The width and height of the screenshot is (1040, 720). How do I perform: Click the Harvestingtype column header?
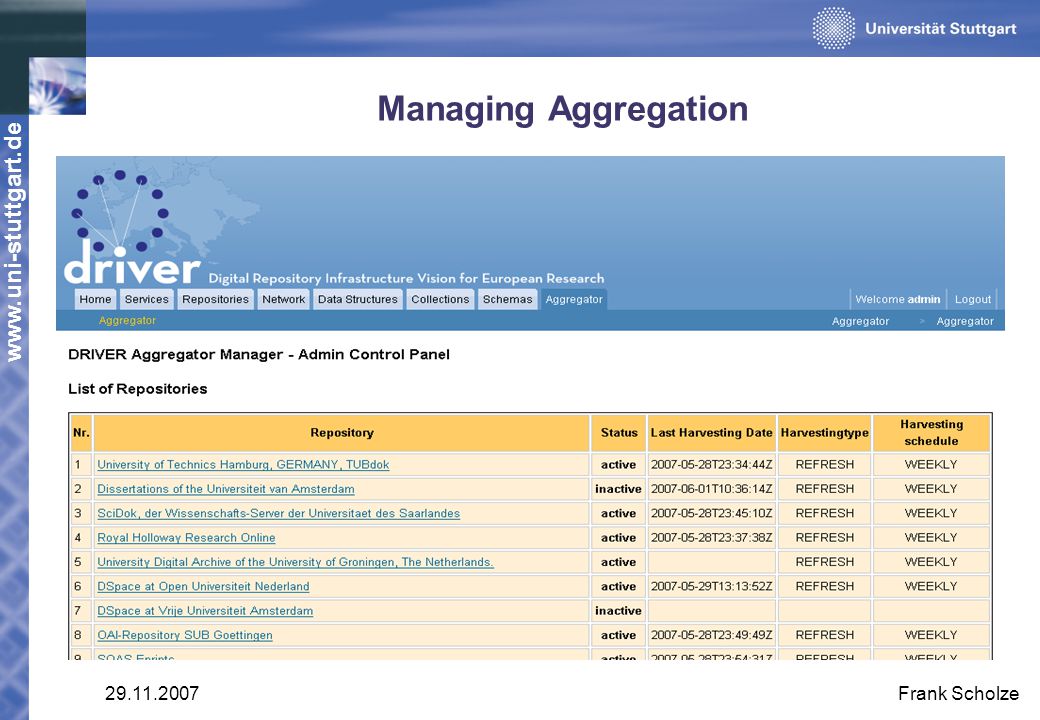click(x=824, y=433)
